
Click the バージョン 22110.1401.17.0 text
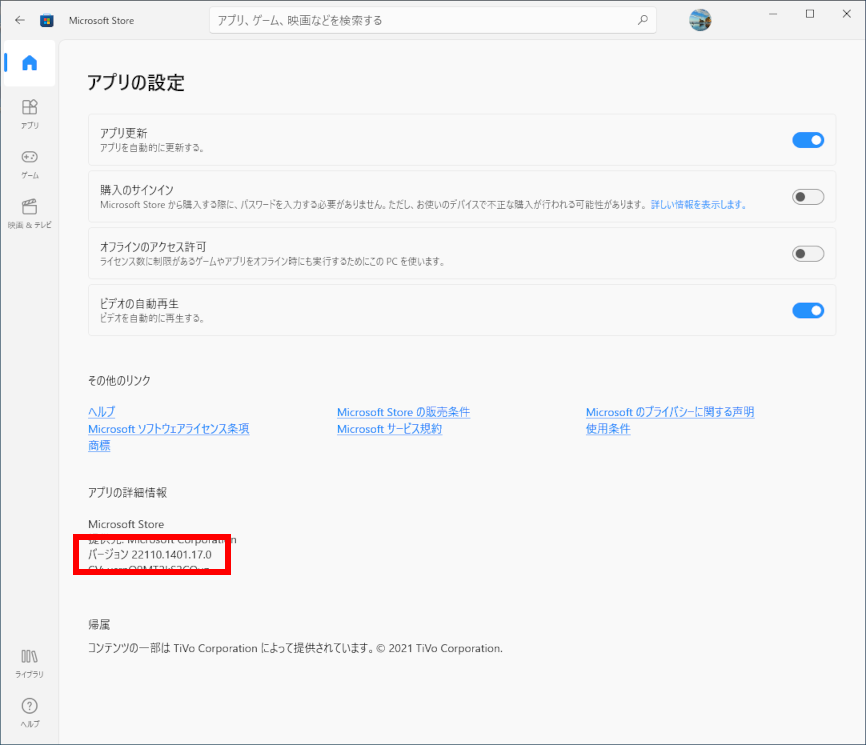150,555
